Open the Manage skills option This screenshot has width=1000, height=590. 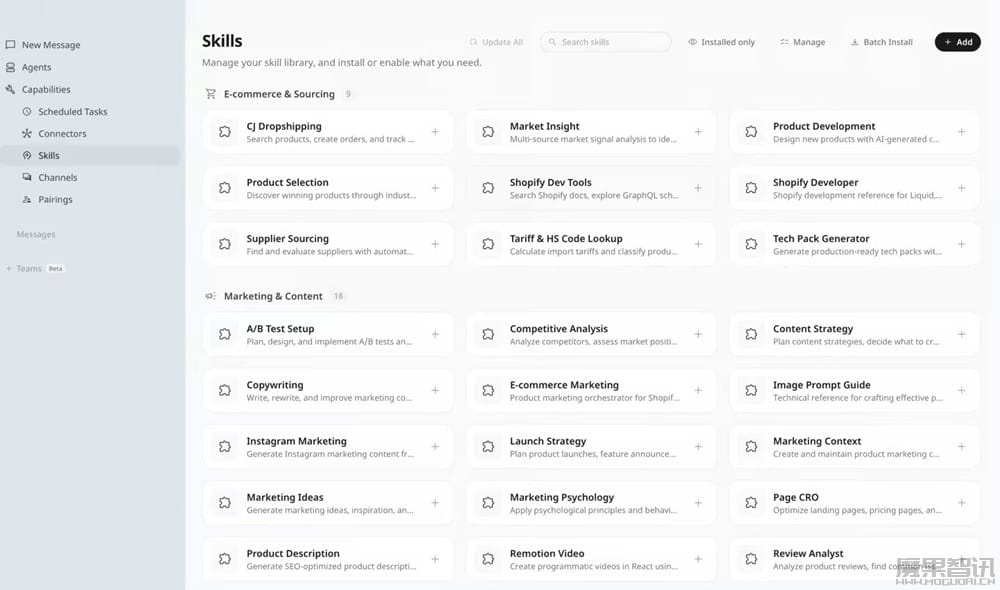(x=802, y=42)
